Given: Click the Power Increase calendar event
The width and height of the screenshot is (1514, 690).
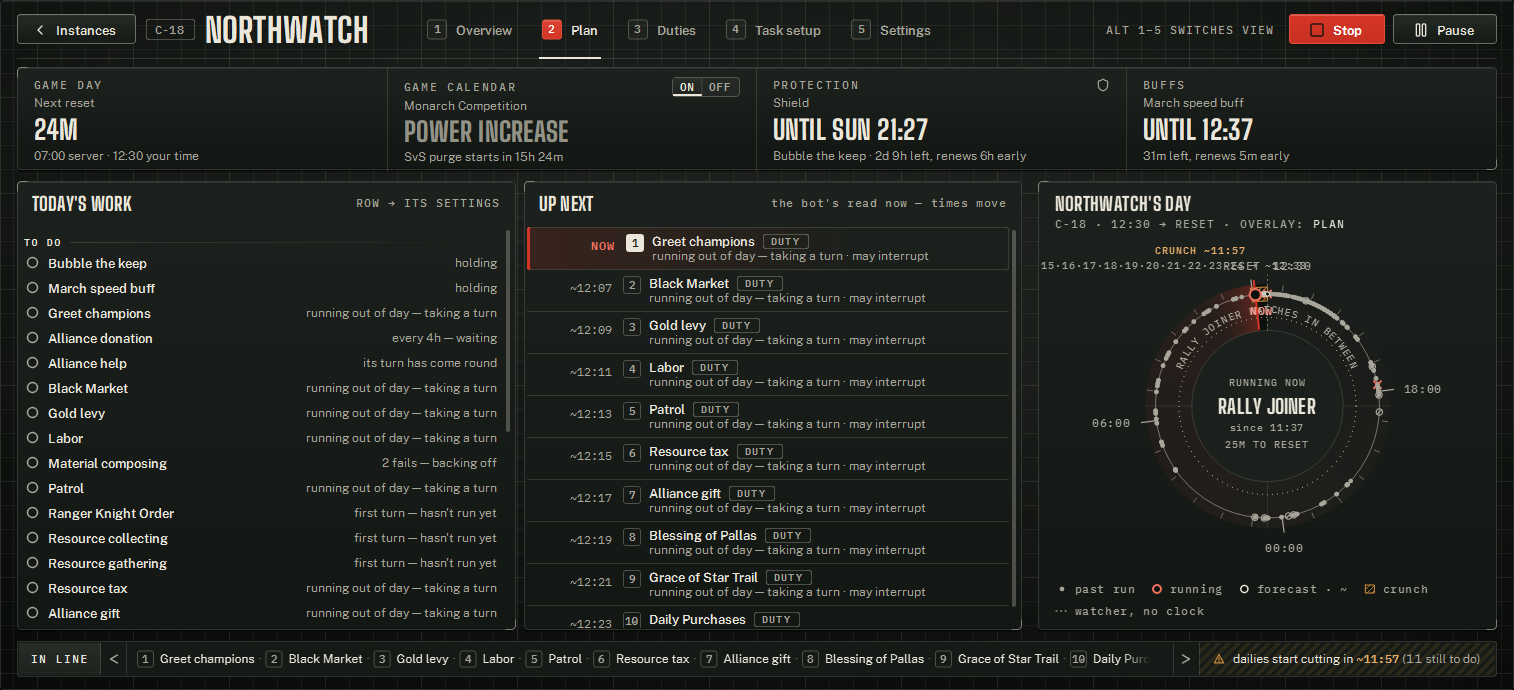Looking at the screenshot, I should 486,132.
